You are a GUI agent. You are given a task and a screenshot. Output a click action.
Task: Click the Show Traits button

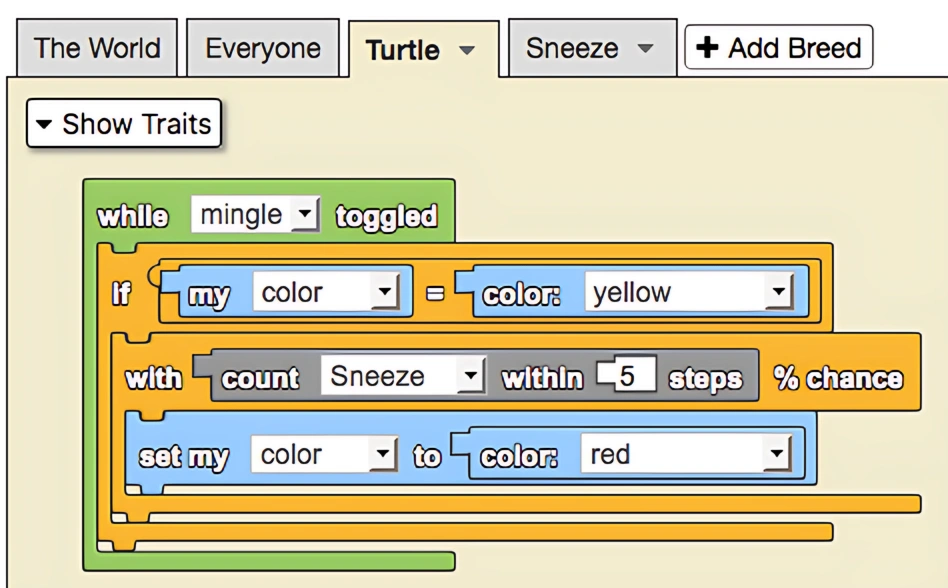tap(123, 123)
